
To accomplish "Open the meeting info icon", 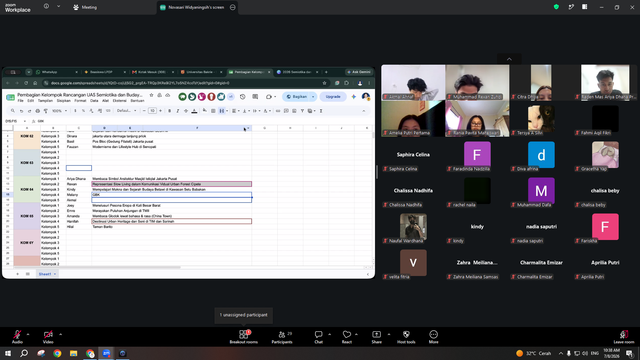I will [x=46, y=7].
